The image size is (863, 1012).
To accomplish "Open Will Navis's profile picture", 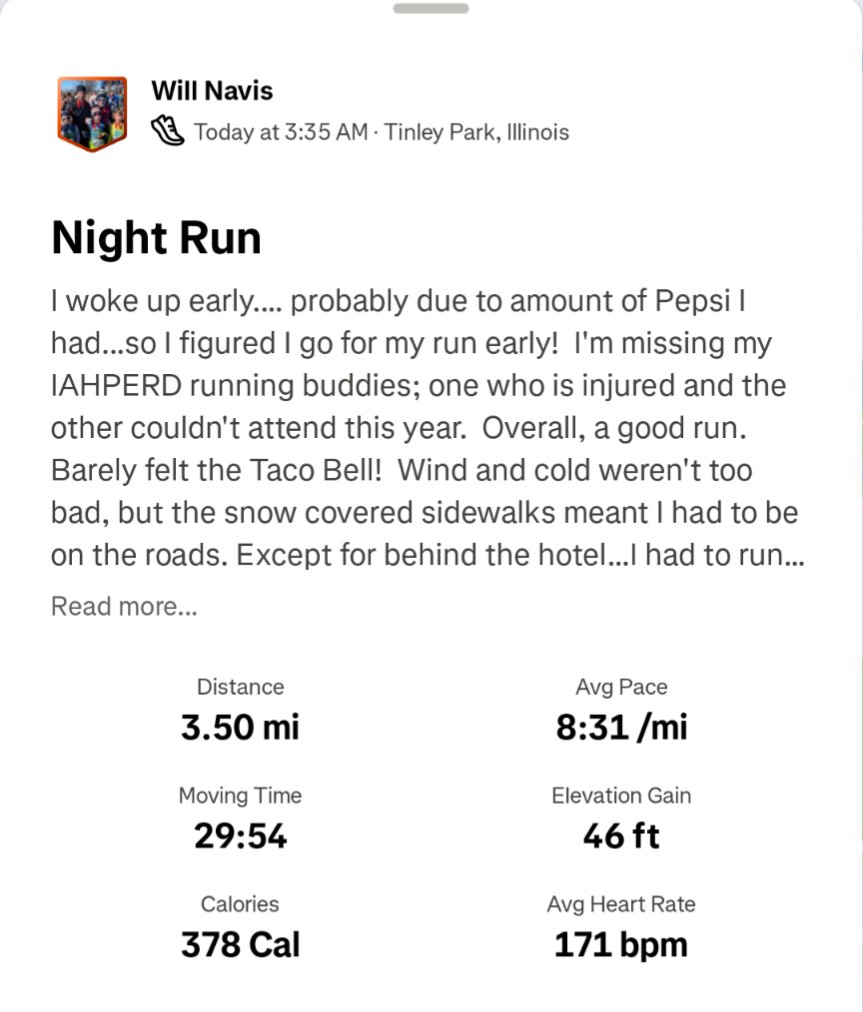I will click(x=92, y=113).
